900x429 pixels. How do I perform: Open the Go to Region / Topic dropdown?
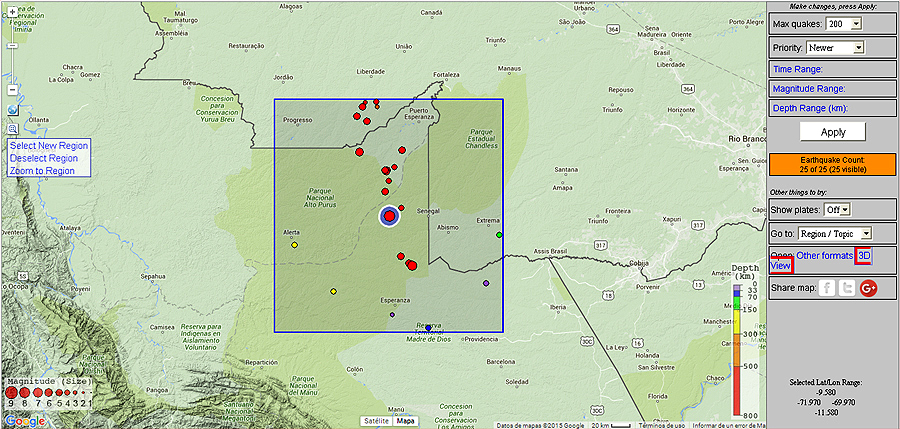[835, 233]
